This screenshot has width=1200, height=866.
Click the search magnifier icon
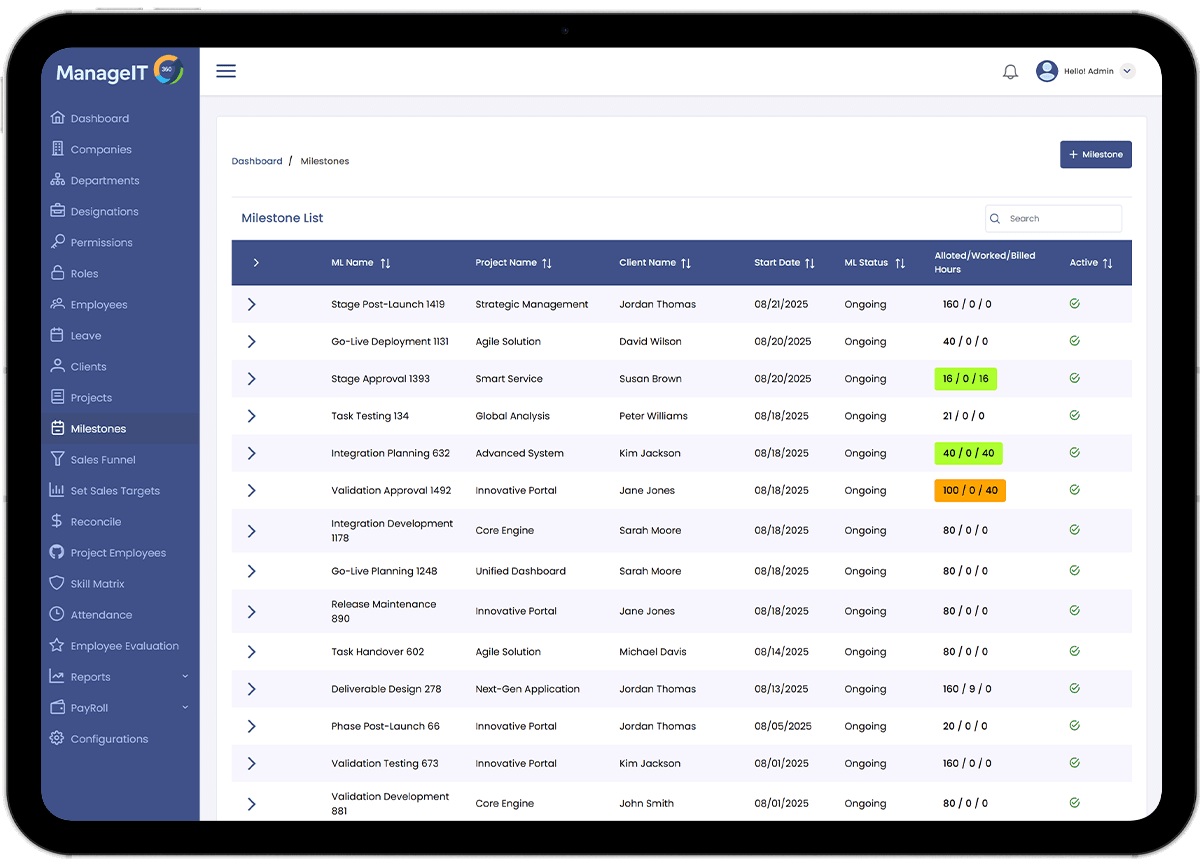pyautogui.click(x=995, y=218)
